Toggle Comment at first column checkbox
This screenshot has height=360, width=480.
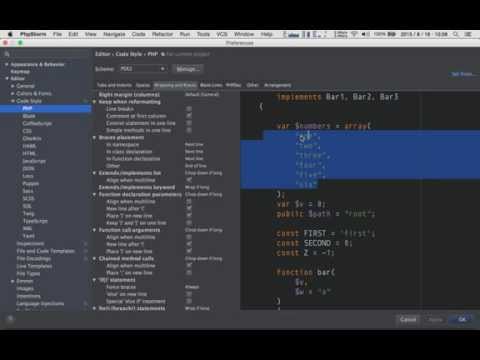[189, 116]
